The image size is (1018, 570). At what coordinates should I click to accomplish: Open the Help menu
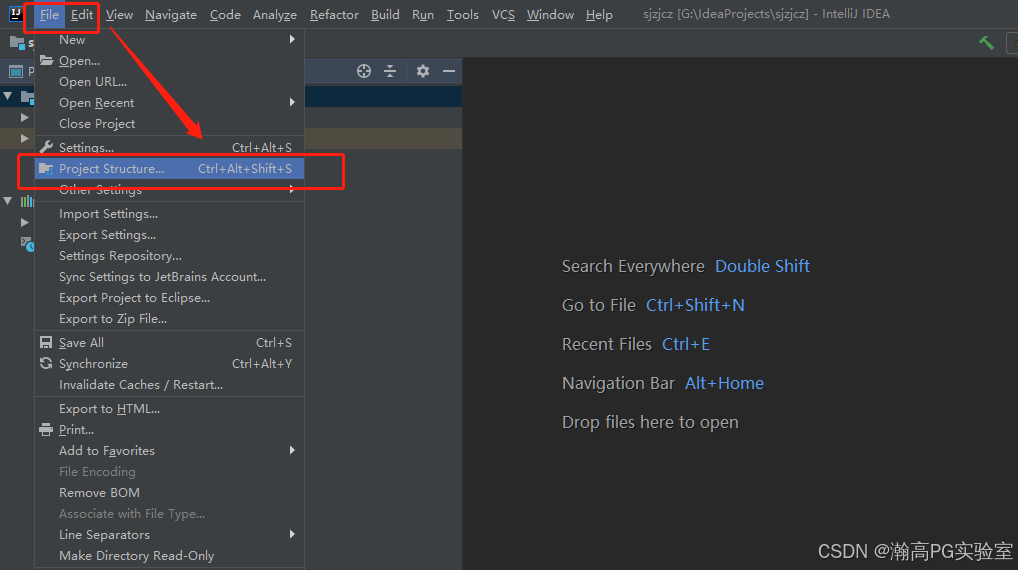[x=599, y=14]
